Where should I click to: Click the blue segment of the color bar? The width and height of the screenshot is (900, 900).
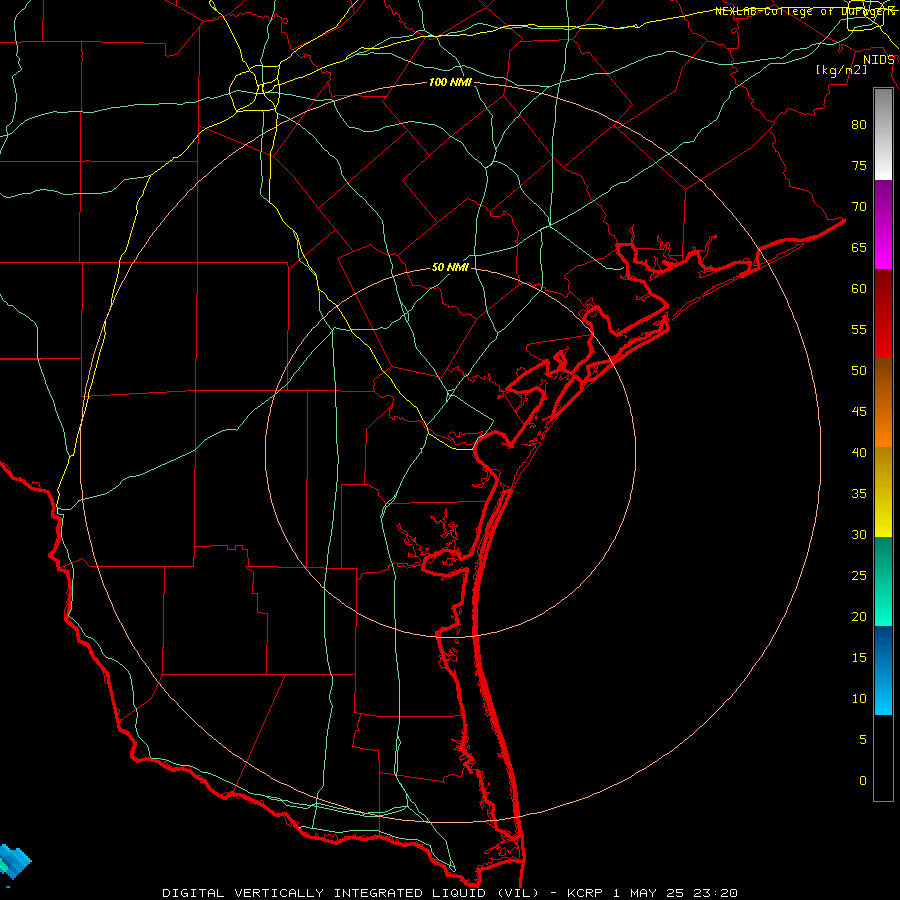coord(883,670)
